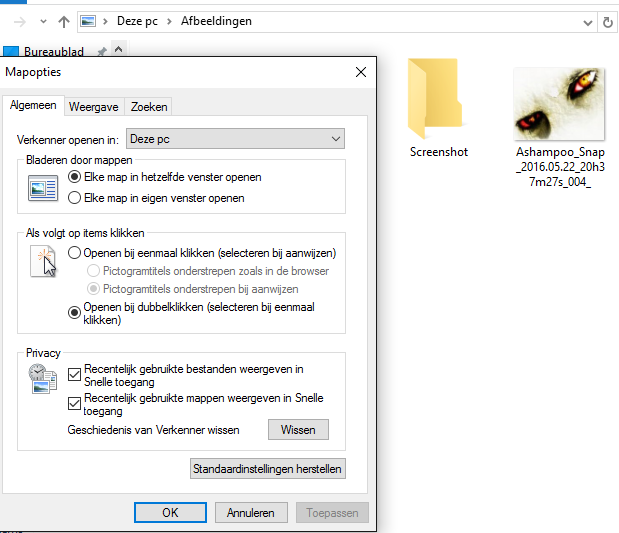Select the Ashampoo_Snap image thumbnail
Image resolution: width=619 pixels, height=533 pixels.
pos(559,104)
